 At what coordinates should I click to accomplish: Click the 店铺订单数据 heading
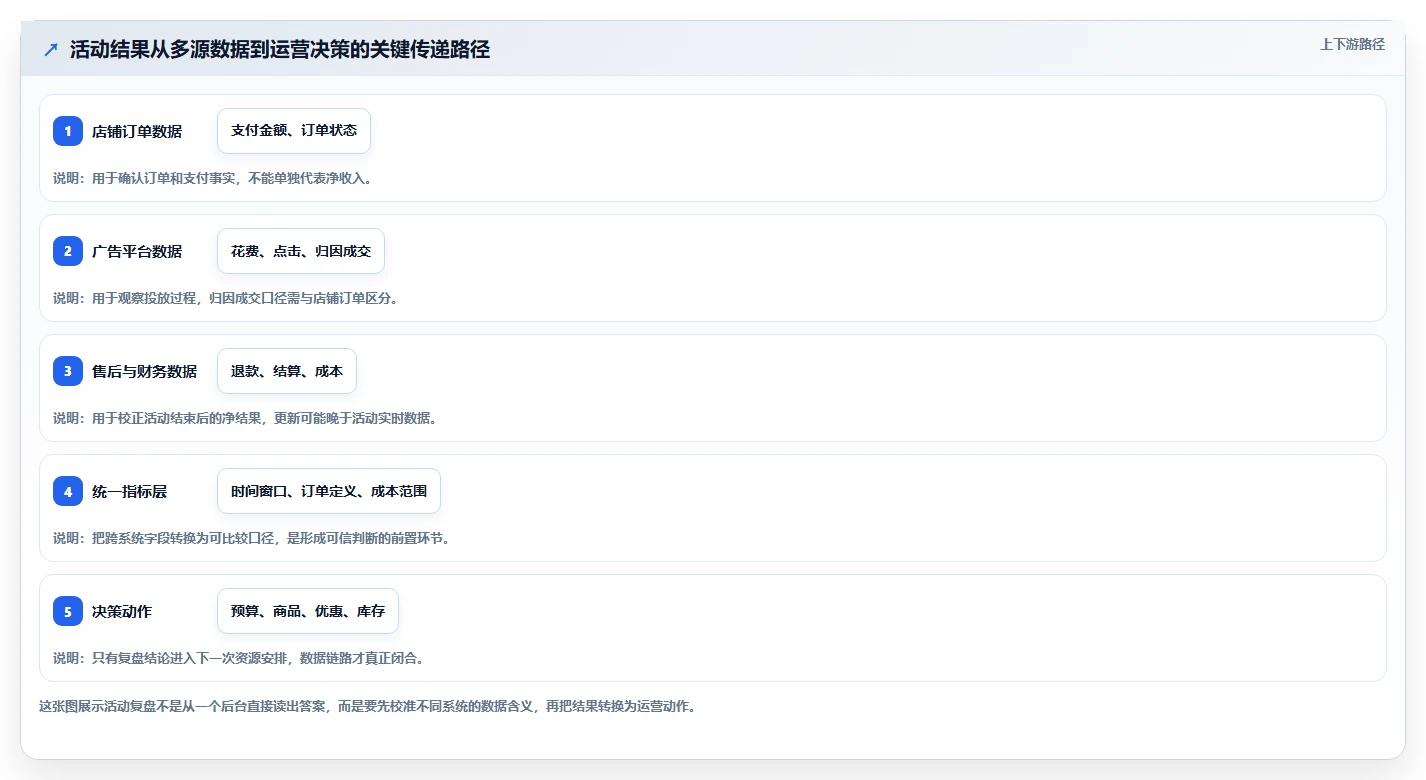click(x=137, y=131)
